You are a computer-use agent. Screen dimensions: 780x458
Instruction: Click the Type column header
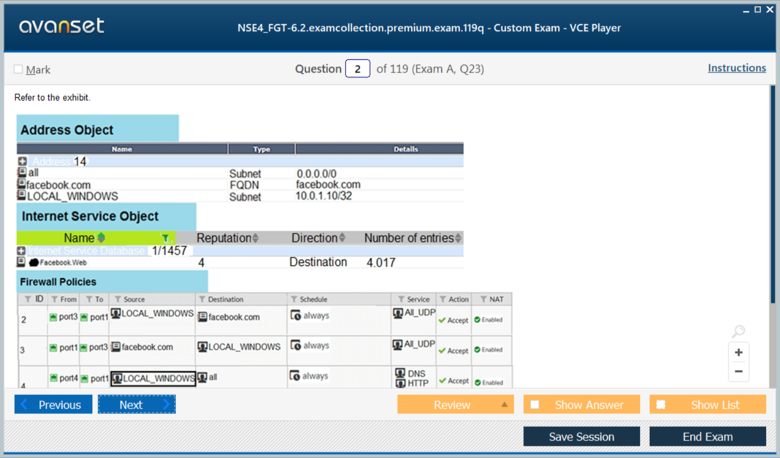click(261, 149)
